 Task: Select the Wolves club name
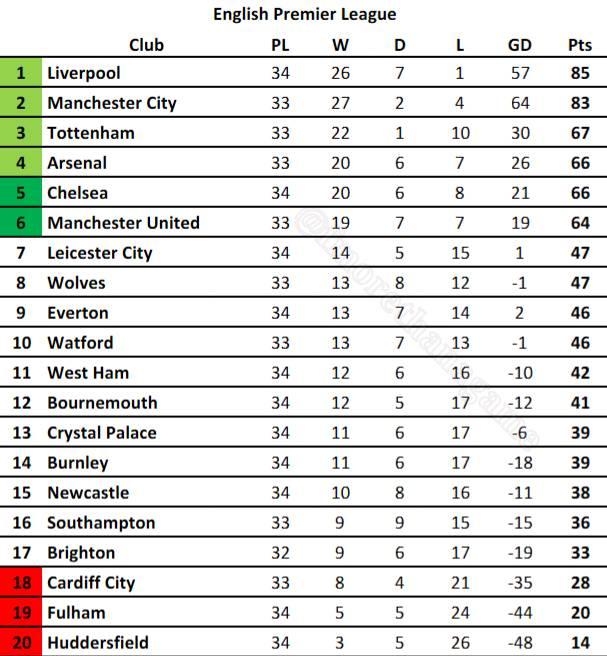(76, 283)
